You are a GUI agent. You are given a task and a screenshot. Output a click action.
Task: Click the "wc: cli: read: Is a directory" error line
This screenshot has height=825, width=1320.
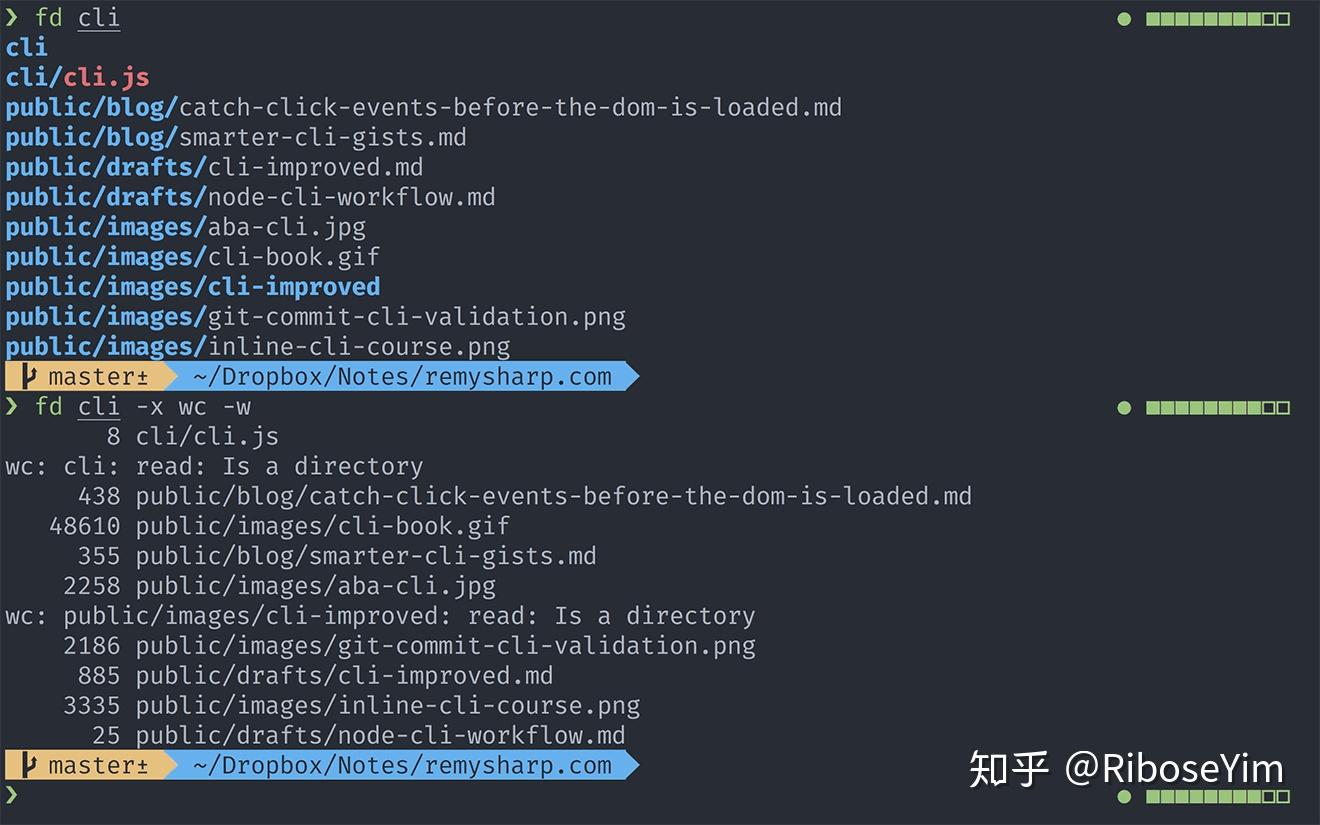[214, 467]
